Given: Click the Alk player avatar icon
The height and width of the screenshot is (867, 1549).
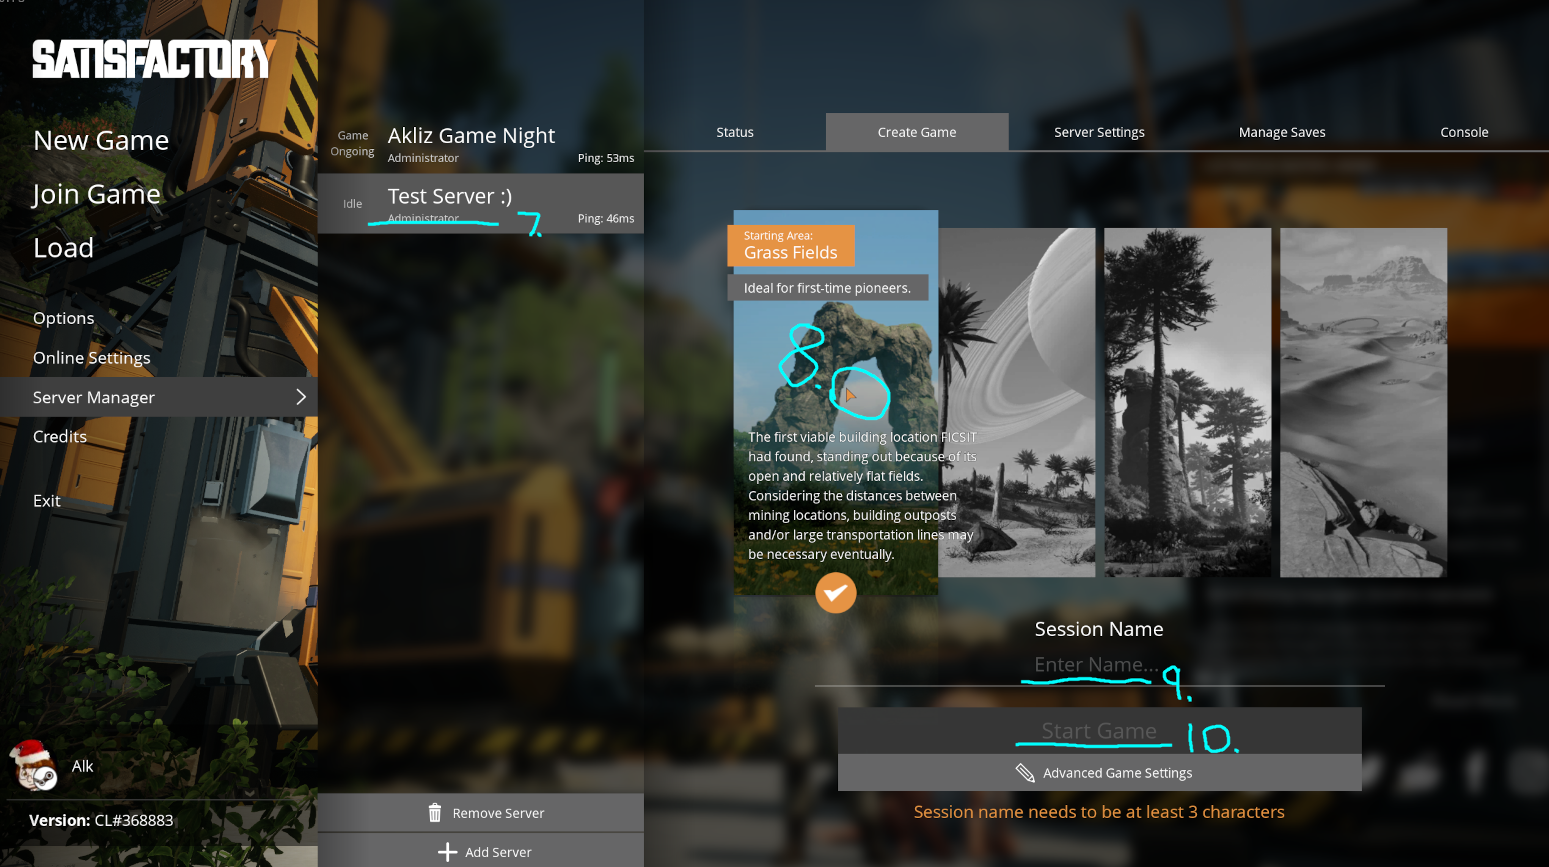Looking at the screenshot, I should 34,766.
